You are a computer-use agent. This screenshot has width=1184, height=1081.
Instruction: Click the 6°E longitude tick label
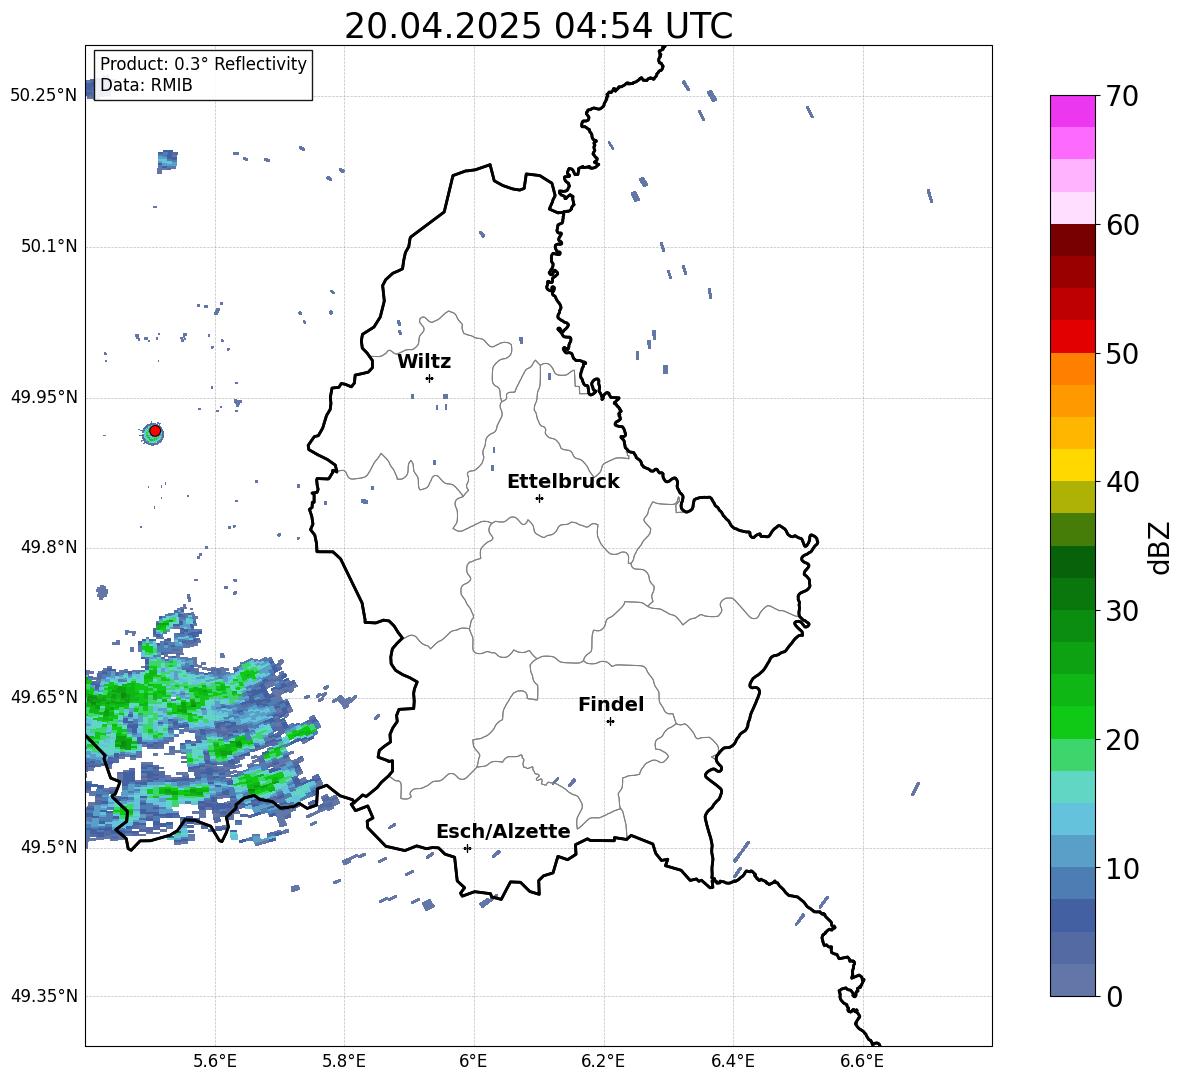click(x=473, y=1061)
